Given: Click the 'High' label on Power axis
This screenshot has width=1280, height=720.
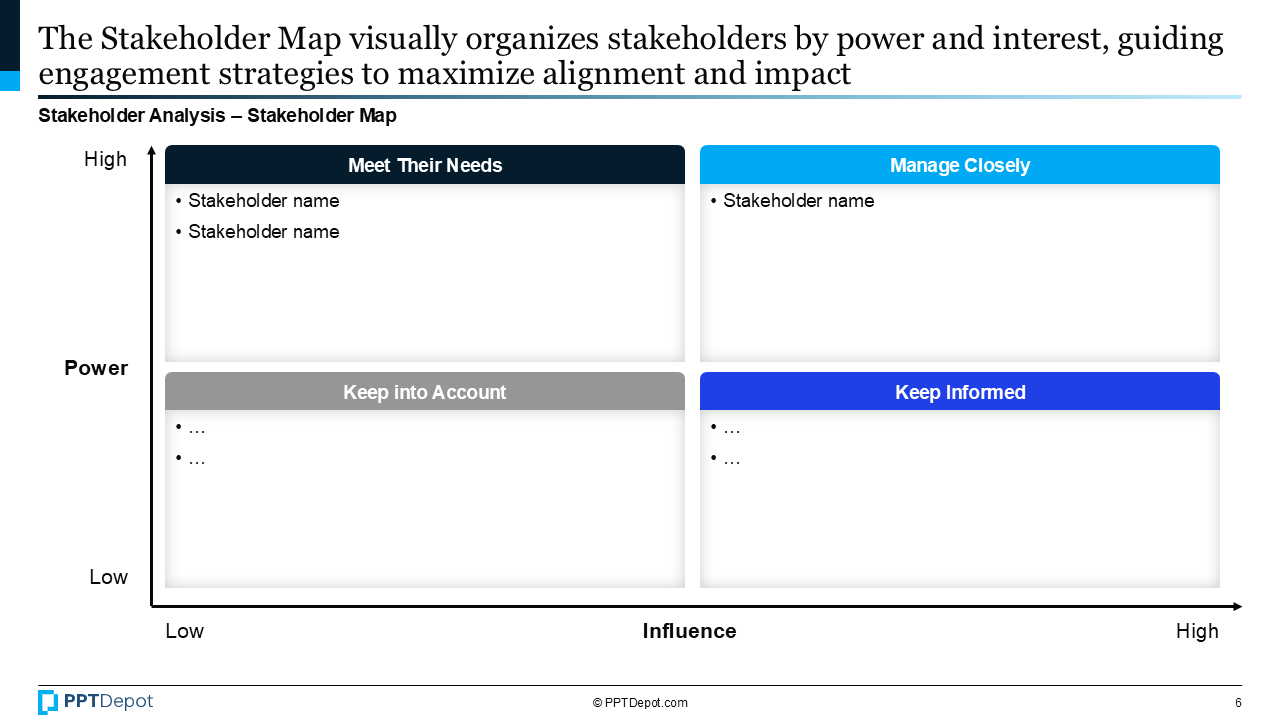Looking at the screenshot, I should (x=106, y=159).
